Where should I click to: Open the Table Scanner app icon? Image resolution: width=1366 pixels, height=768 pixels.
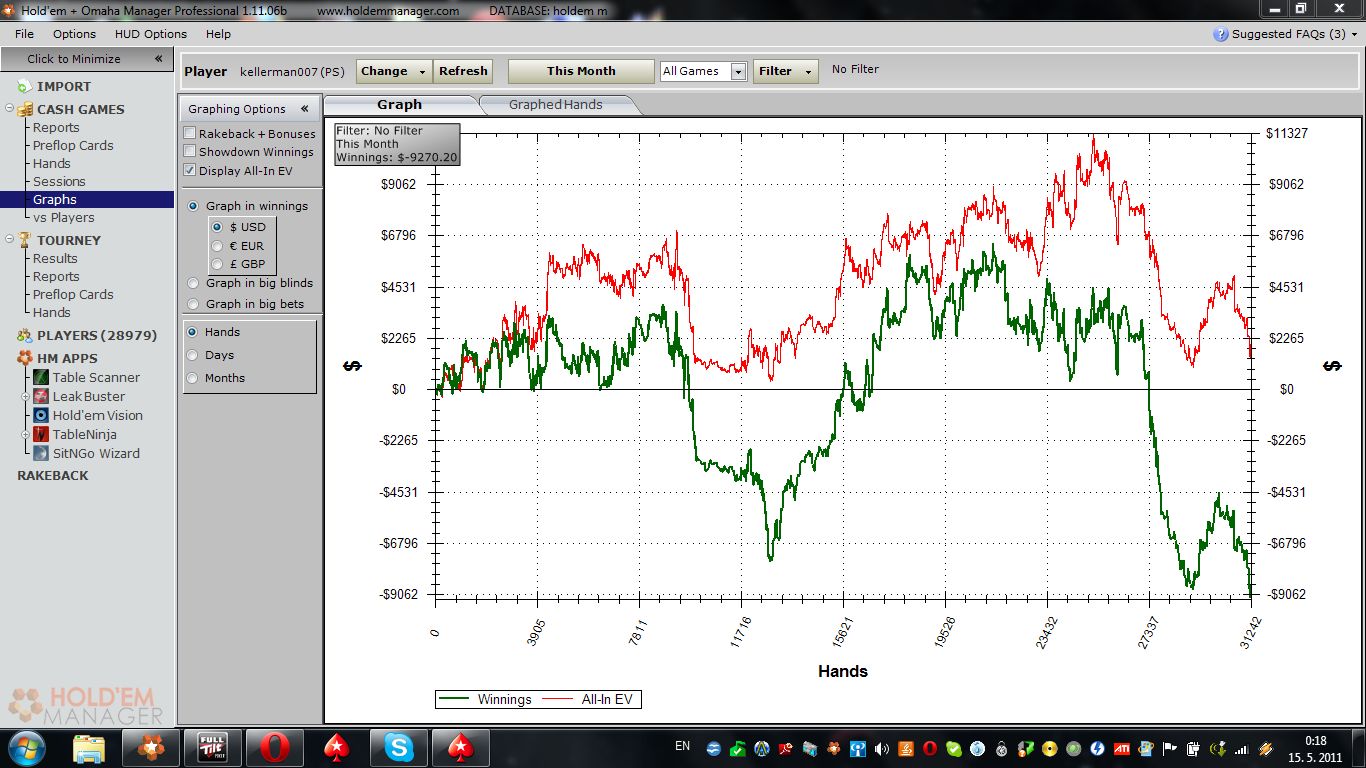[41, 377]
